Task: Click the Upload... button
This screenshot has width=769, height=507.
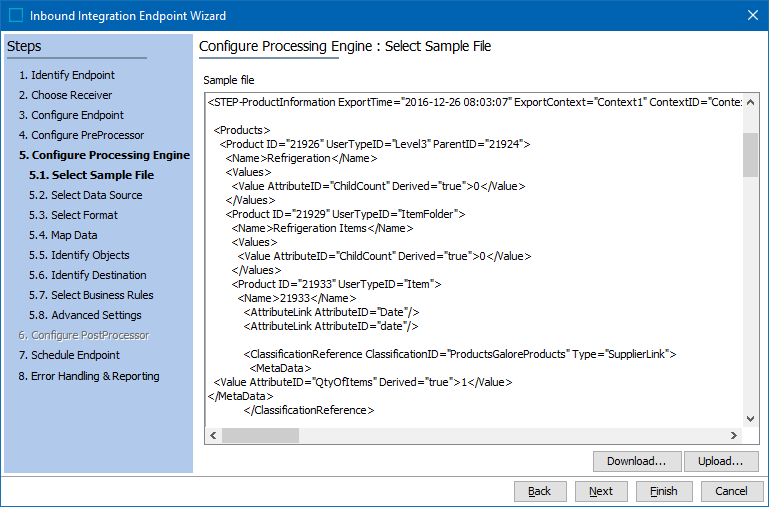Action: pyautogui.click(x=721, y=461)
